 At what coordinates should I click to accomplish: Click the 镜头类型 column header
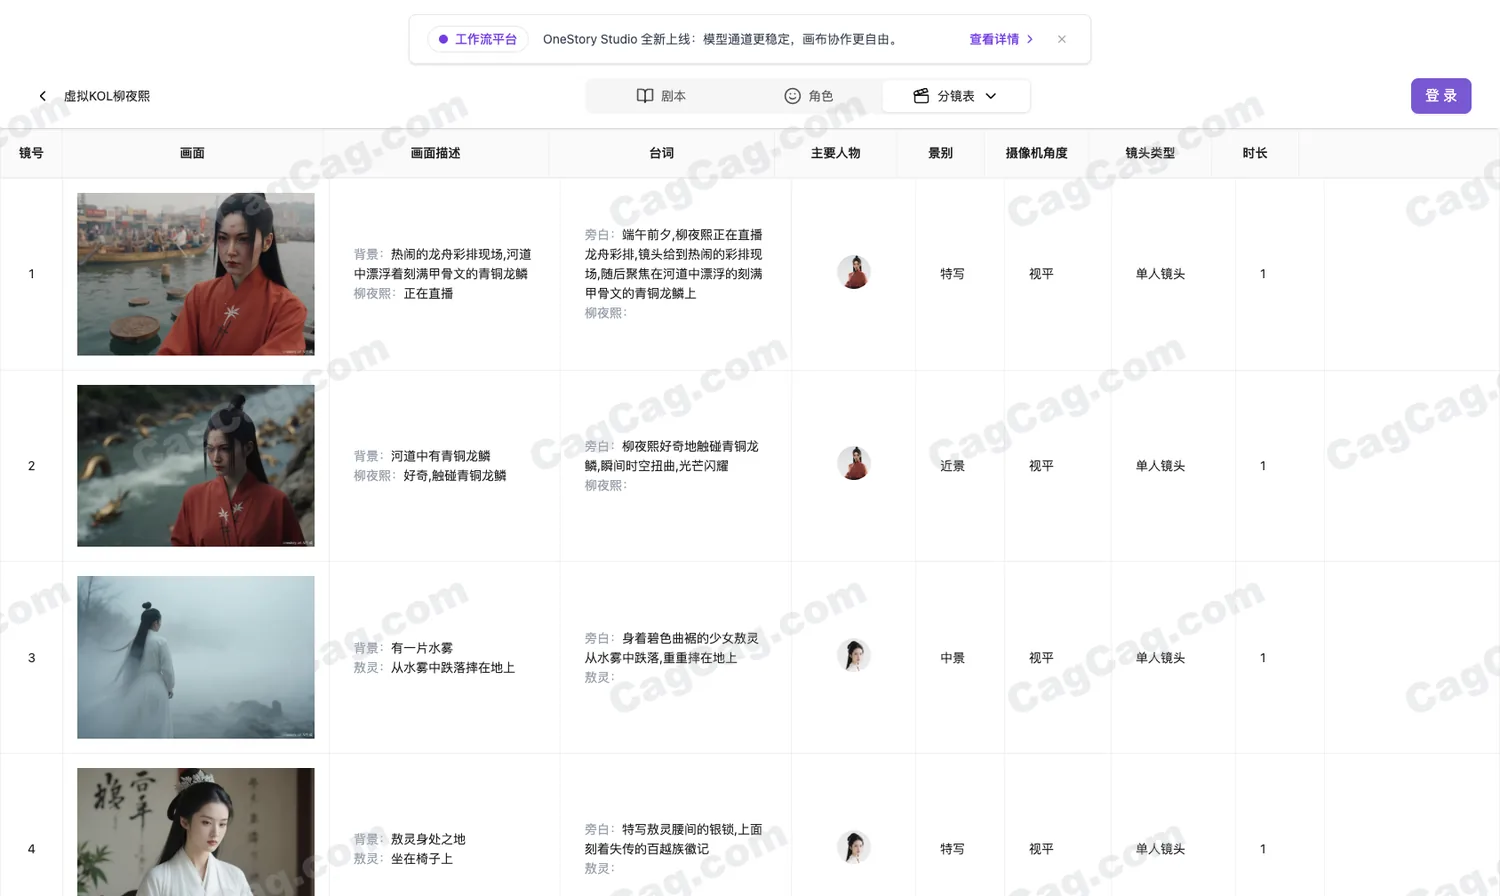(x=1150, y=153)
